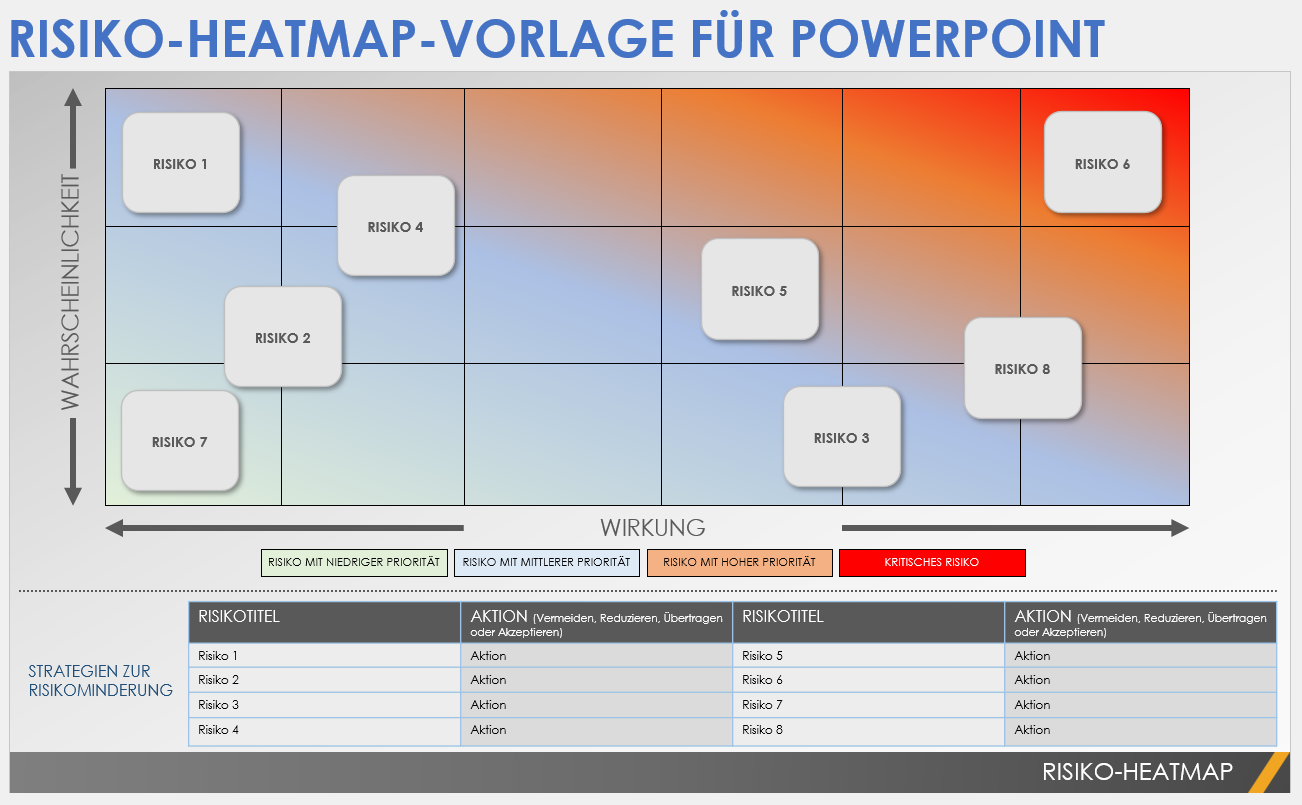Select the Risiko 1 card
Viewport: 1302px width, 805px height.
[181, 163]
